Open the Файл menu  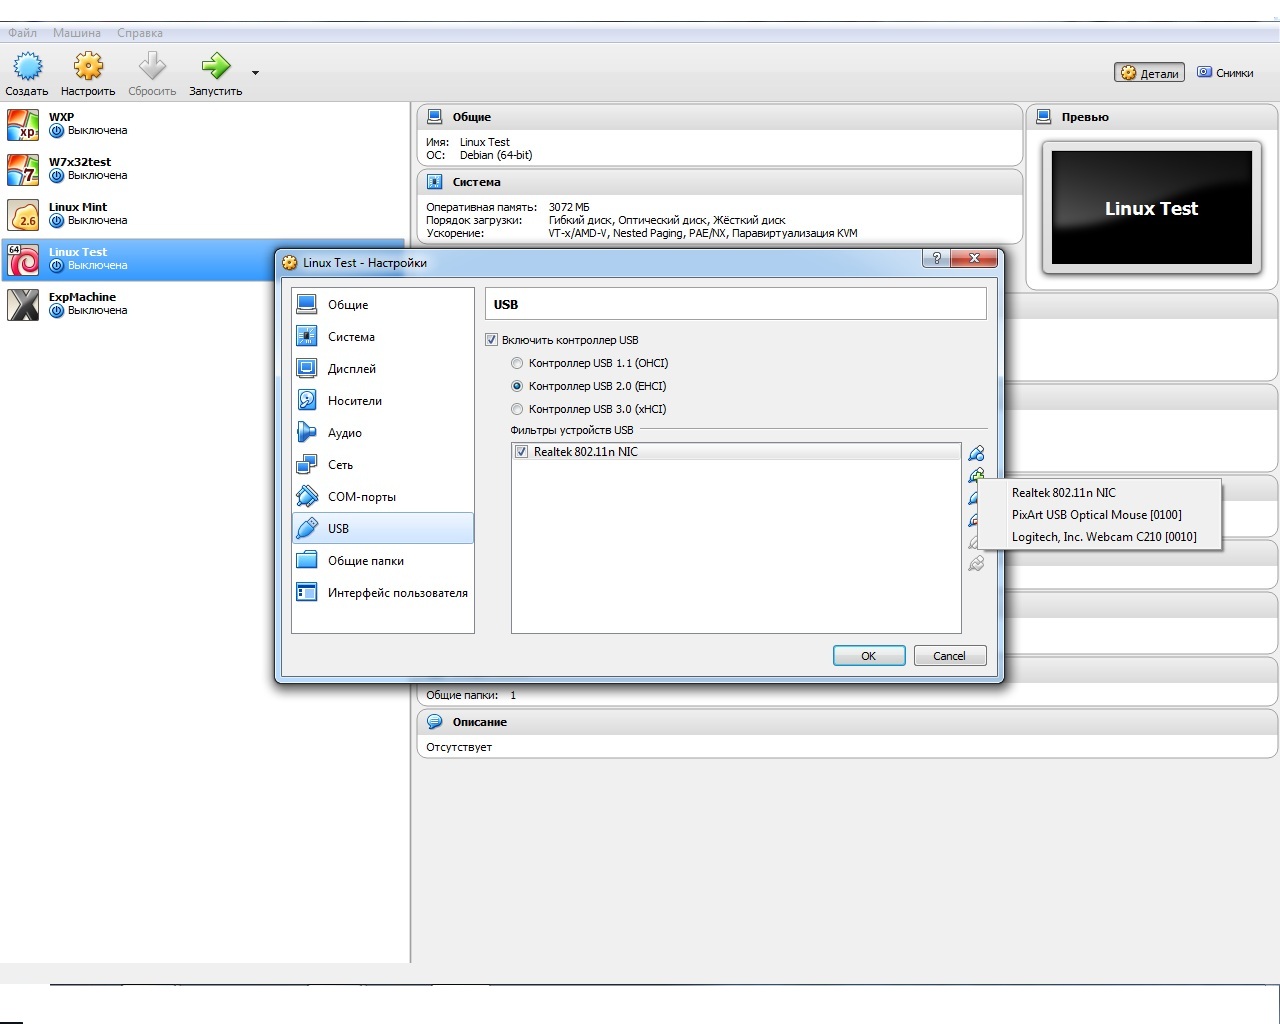(23, 33)
